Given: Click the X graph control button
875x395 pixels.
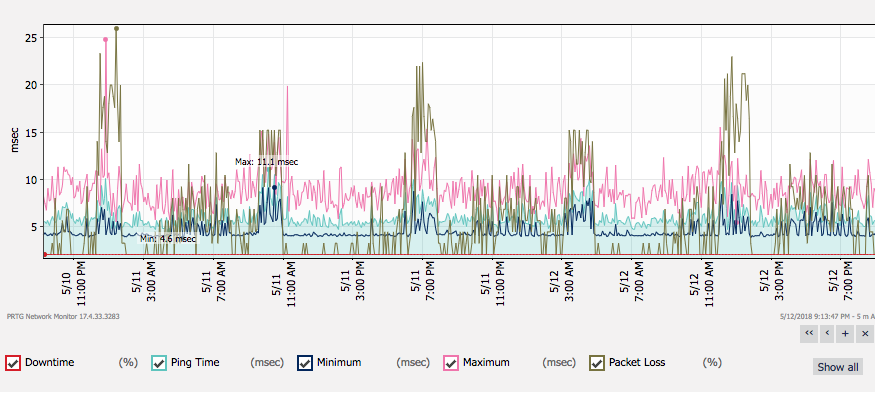Looking at the screenshot, I should click(x=865, y=334).
